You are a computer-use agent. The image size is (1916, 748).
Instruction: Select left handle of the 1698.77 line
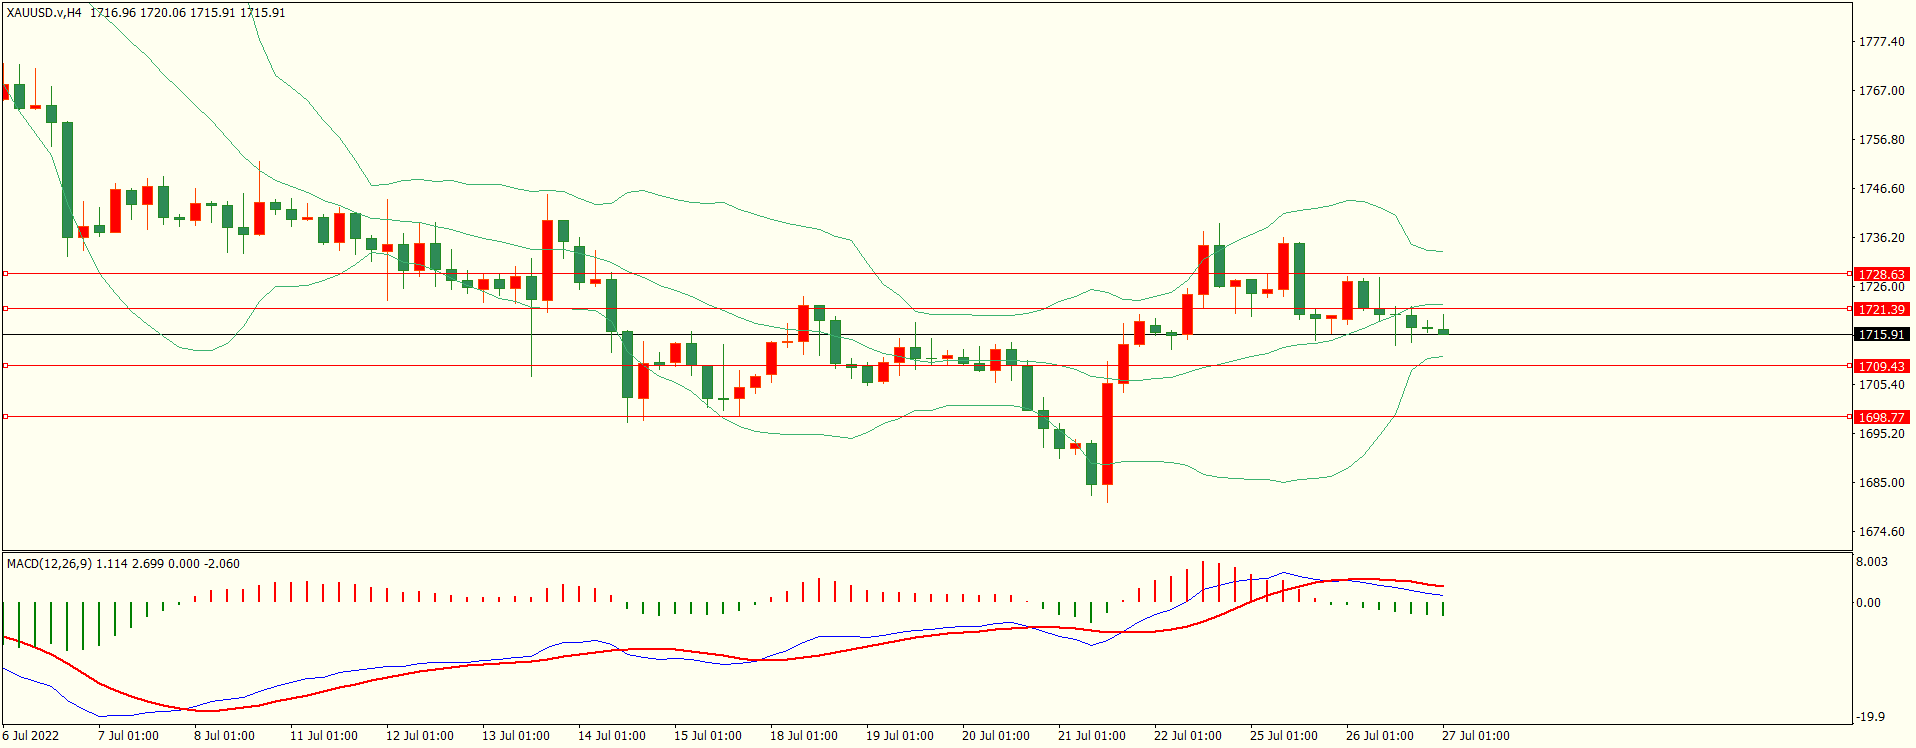pyautogui.click(x=5, y=417)
